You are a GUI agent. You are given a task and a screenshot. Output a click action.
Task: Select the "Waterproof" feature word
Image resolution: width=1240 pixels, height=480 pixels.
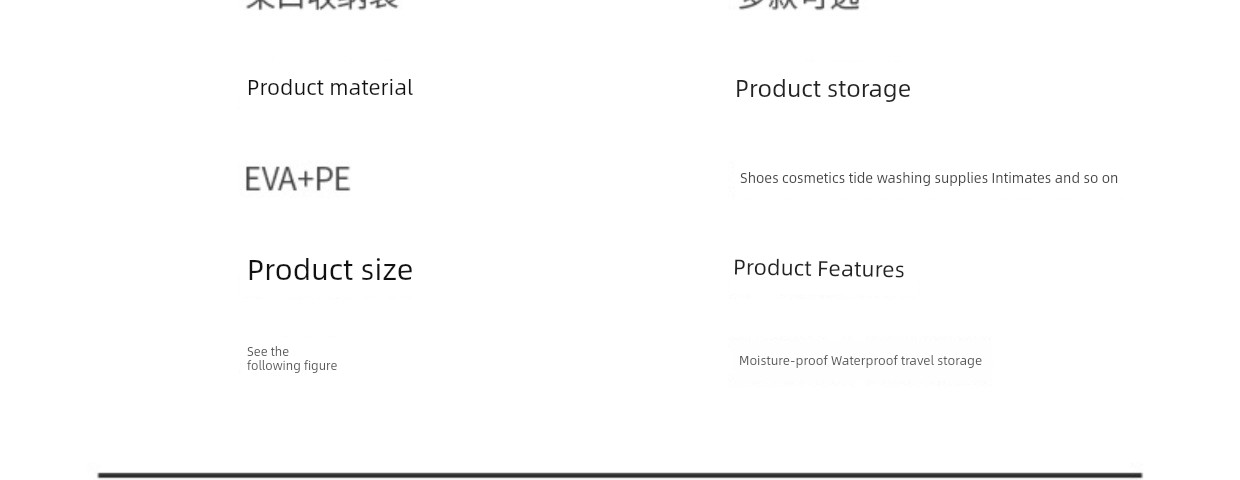tap(864, 361)
